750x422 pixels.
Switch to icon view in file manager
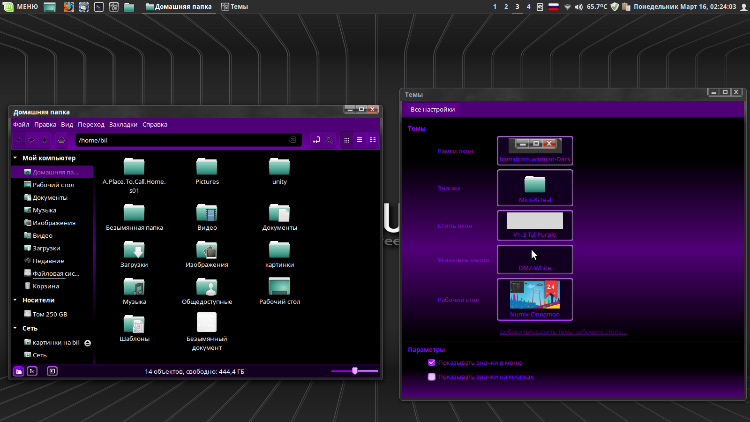(x=346, y=140)
